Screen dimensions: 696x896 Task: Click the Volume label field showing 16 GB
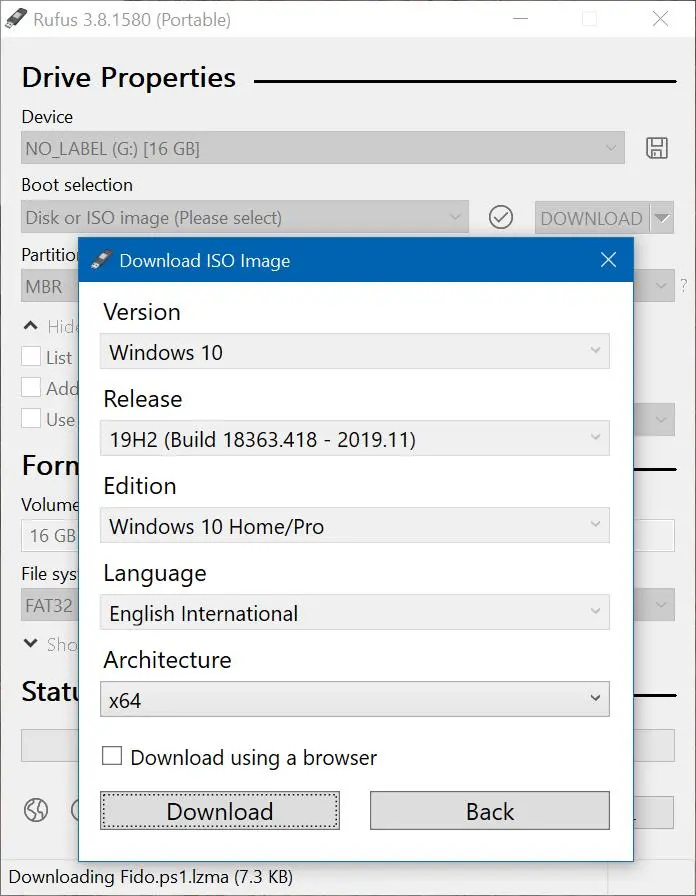click(50, 535)
